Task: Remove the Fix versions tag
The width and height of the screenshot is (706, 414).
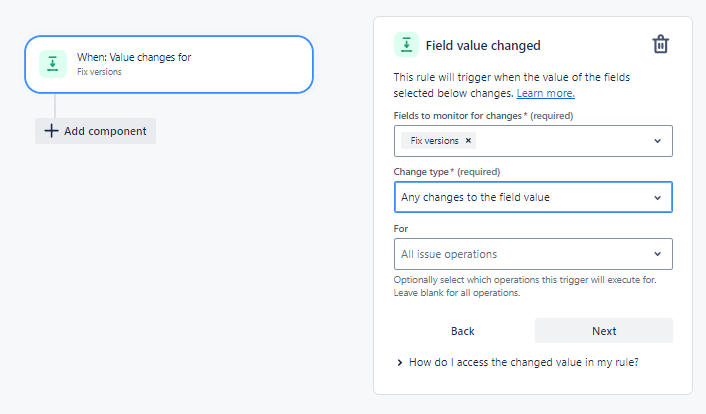Action: click(x=468, y=141)
